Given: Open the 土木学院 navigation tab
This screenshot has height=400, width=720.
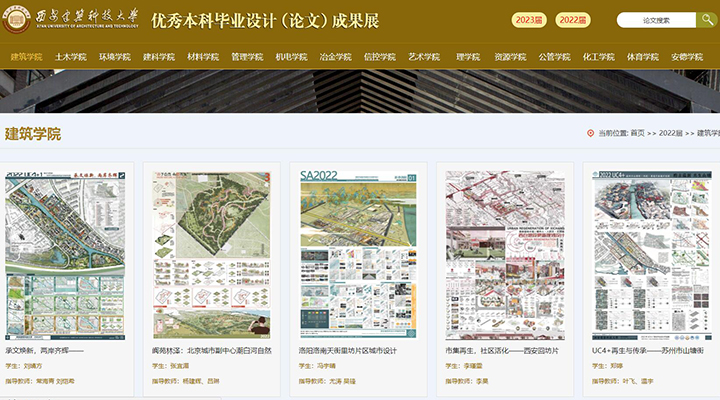Looking at the screenshot, I should (x=71, y=57).
